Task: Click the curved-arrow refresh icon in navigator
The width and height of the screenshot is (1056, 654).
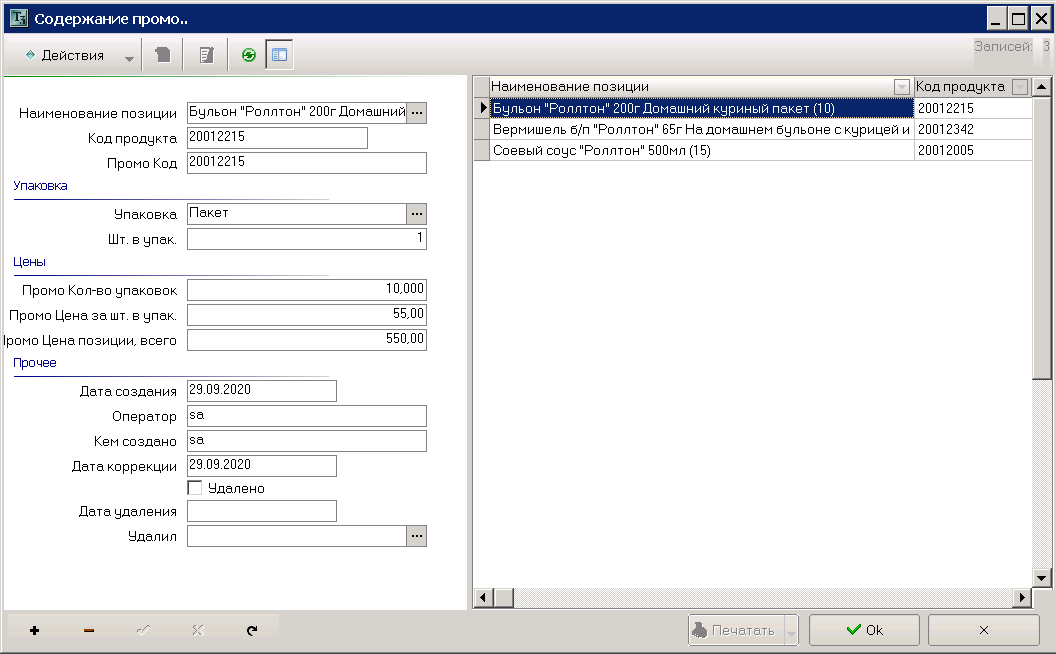Action: click(x=252, y=630)
